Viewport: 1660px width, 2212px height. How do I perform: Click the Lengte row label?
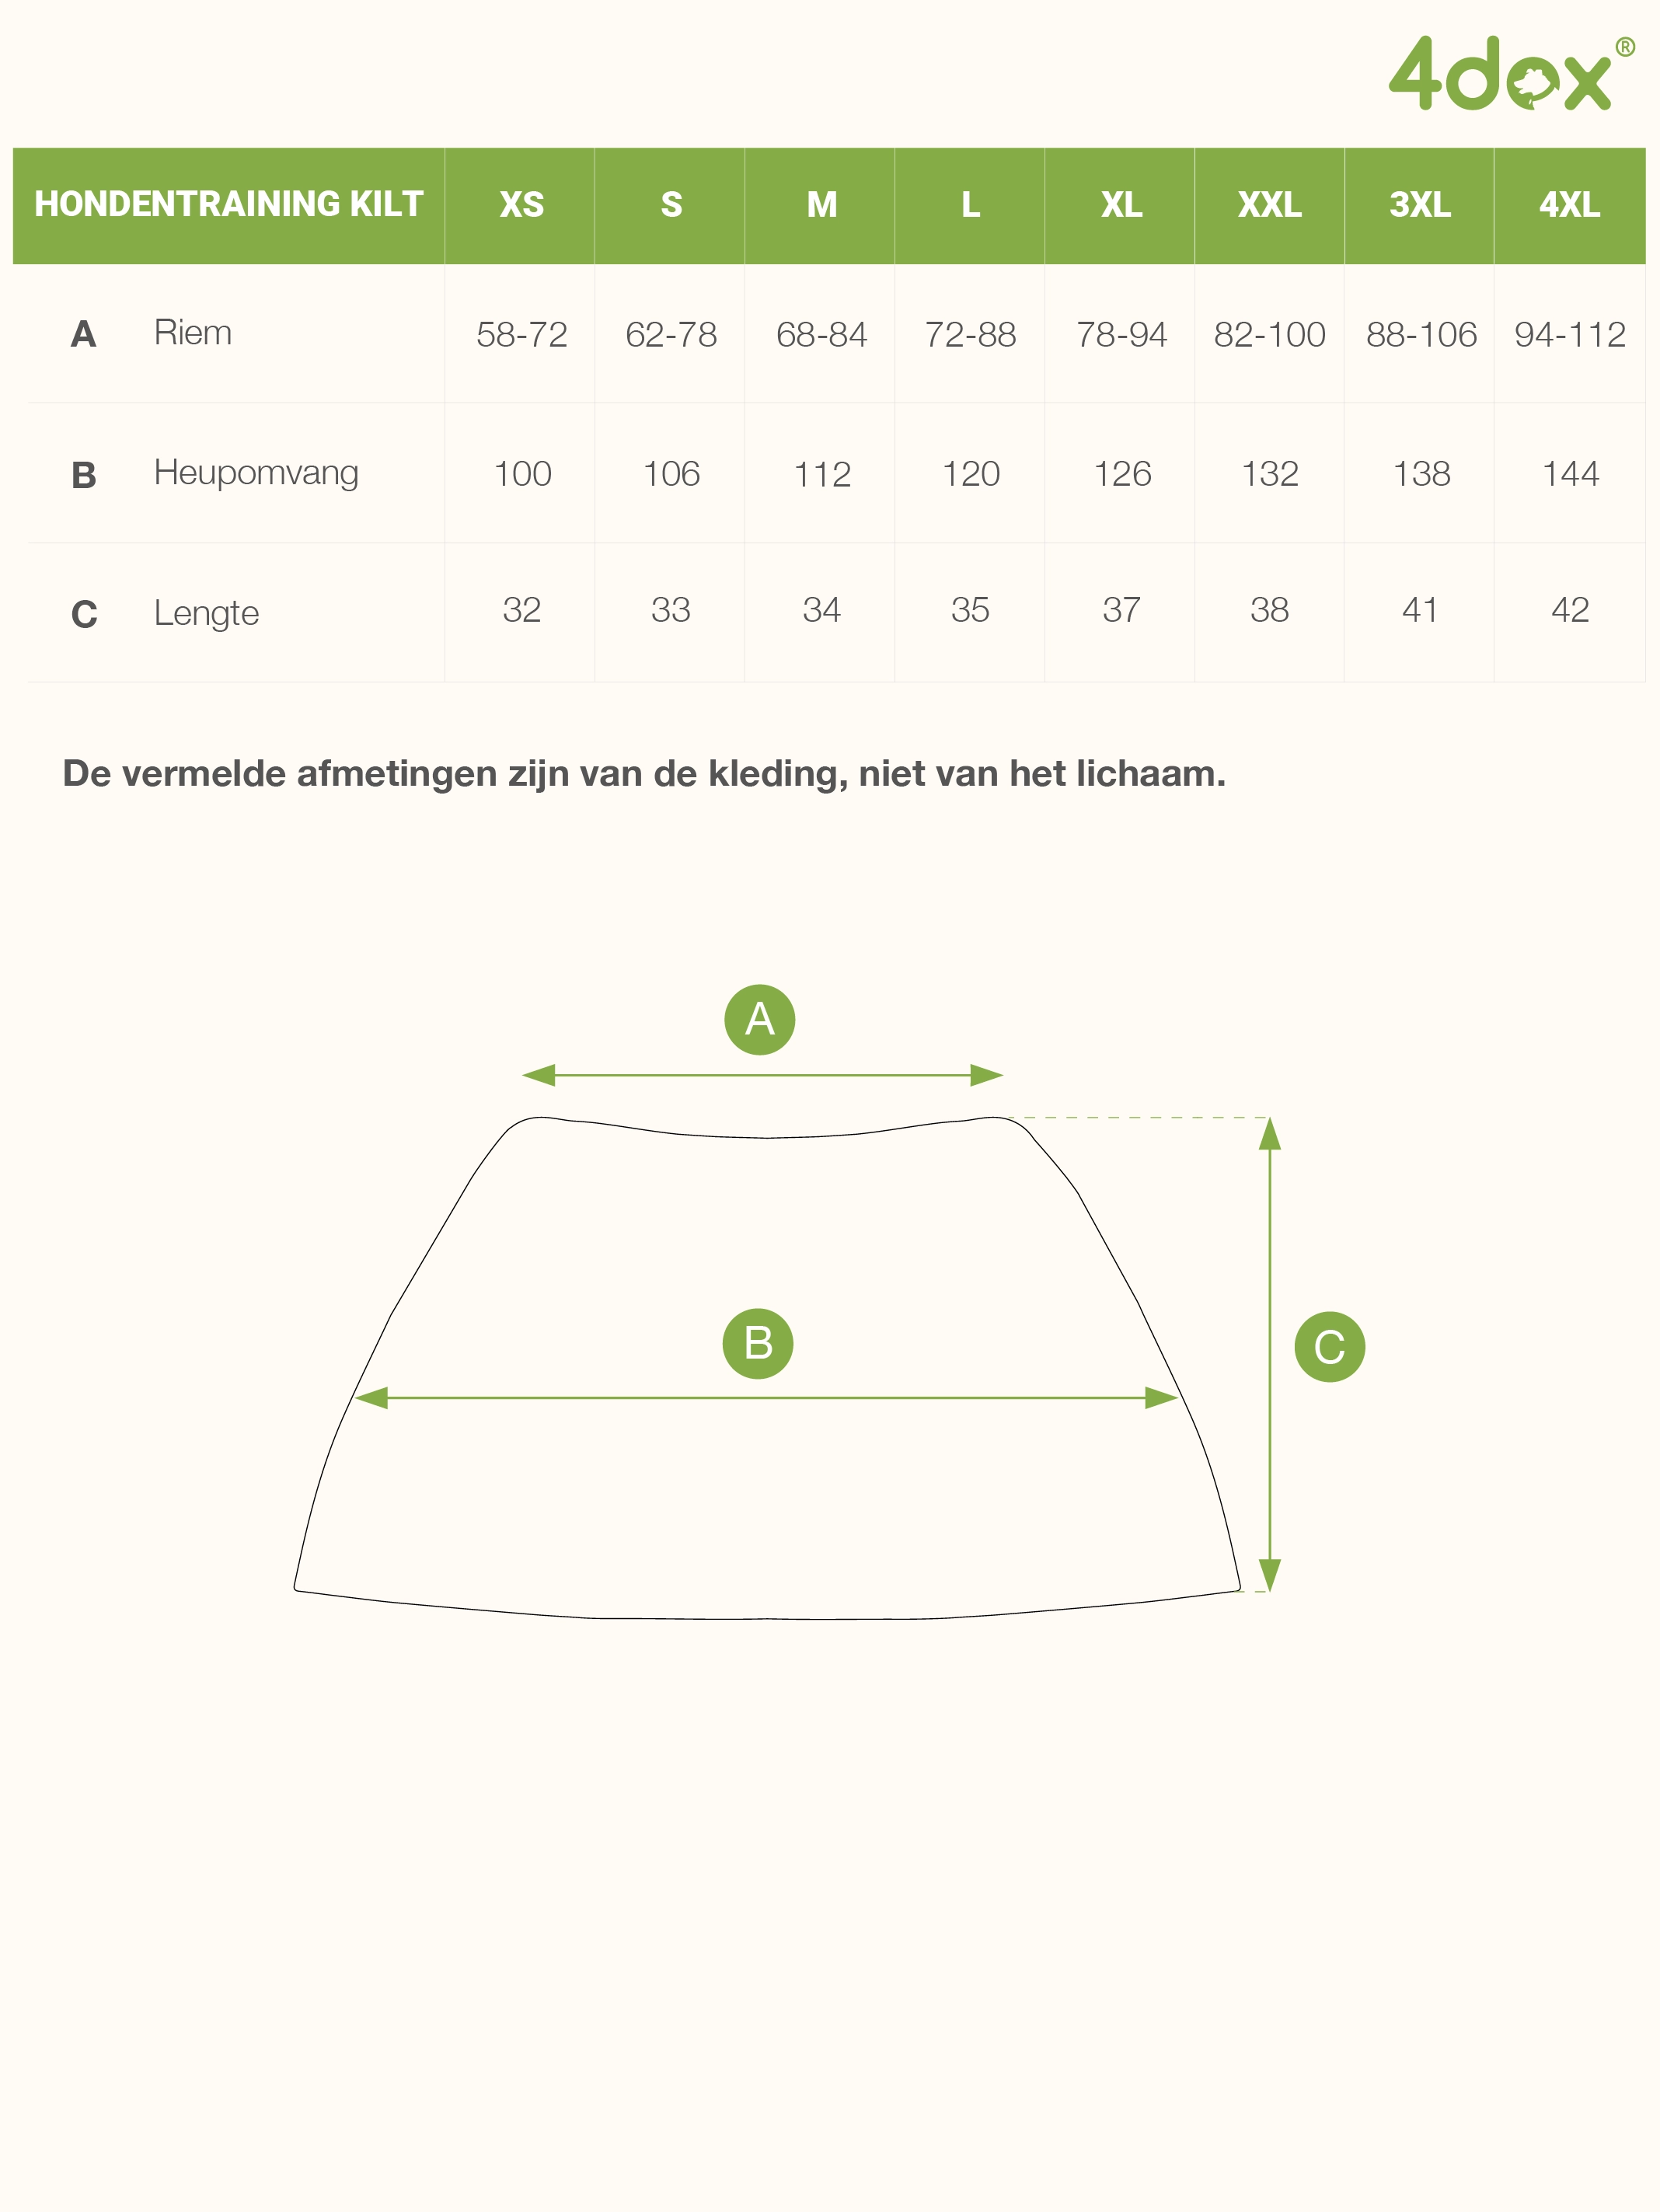click(x=206, y=613)
